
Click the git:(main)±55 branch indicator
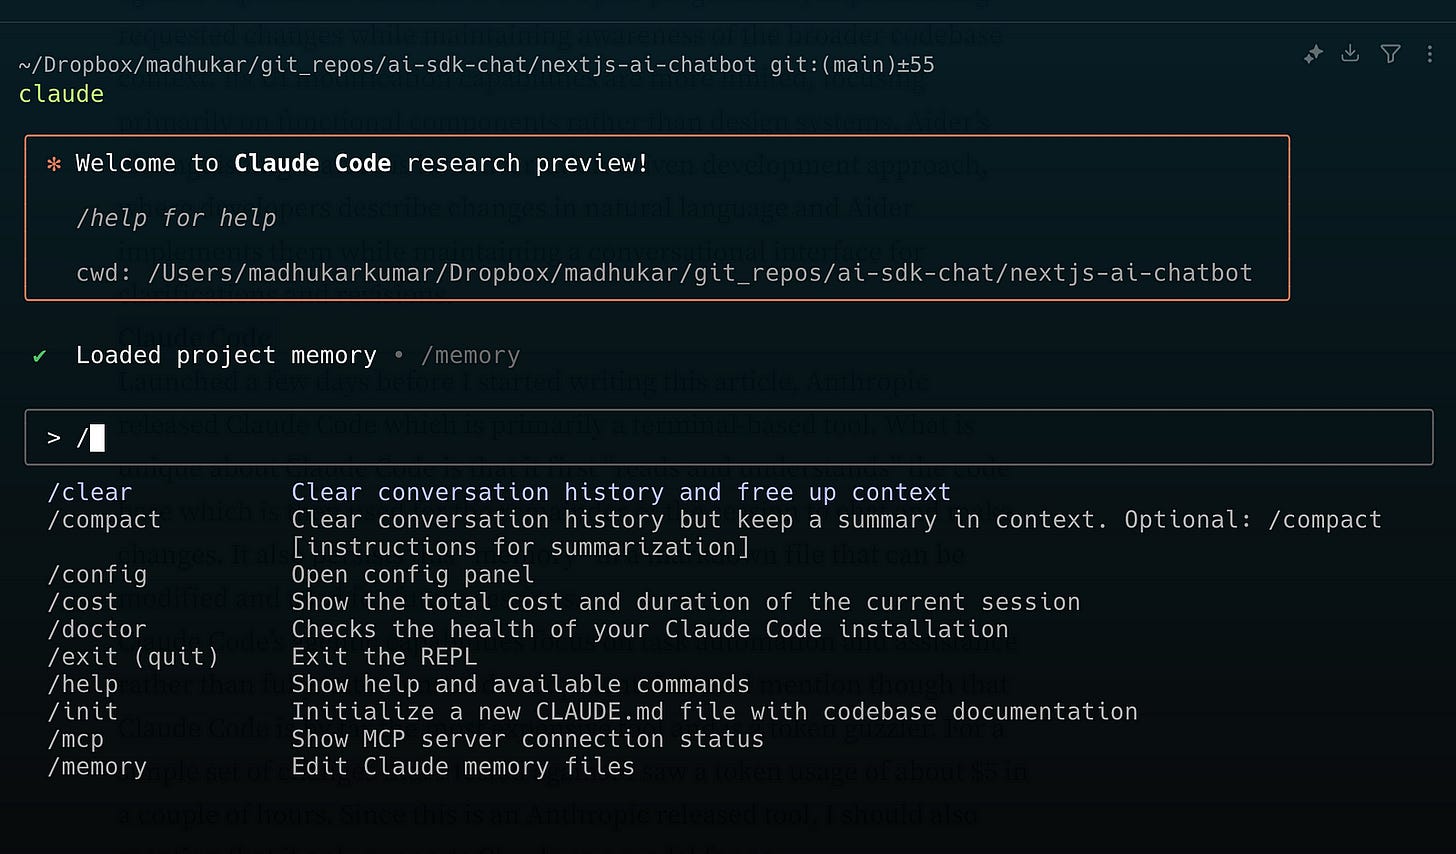(x=852, y=65)
